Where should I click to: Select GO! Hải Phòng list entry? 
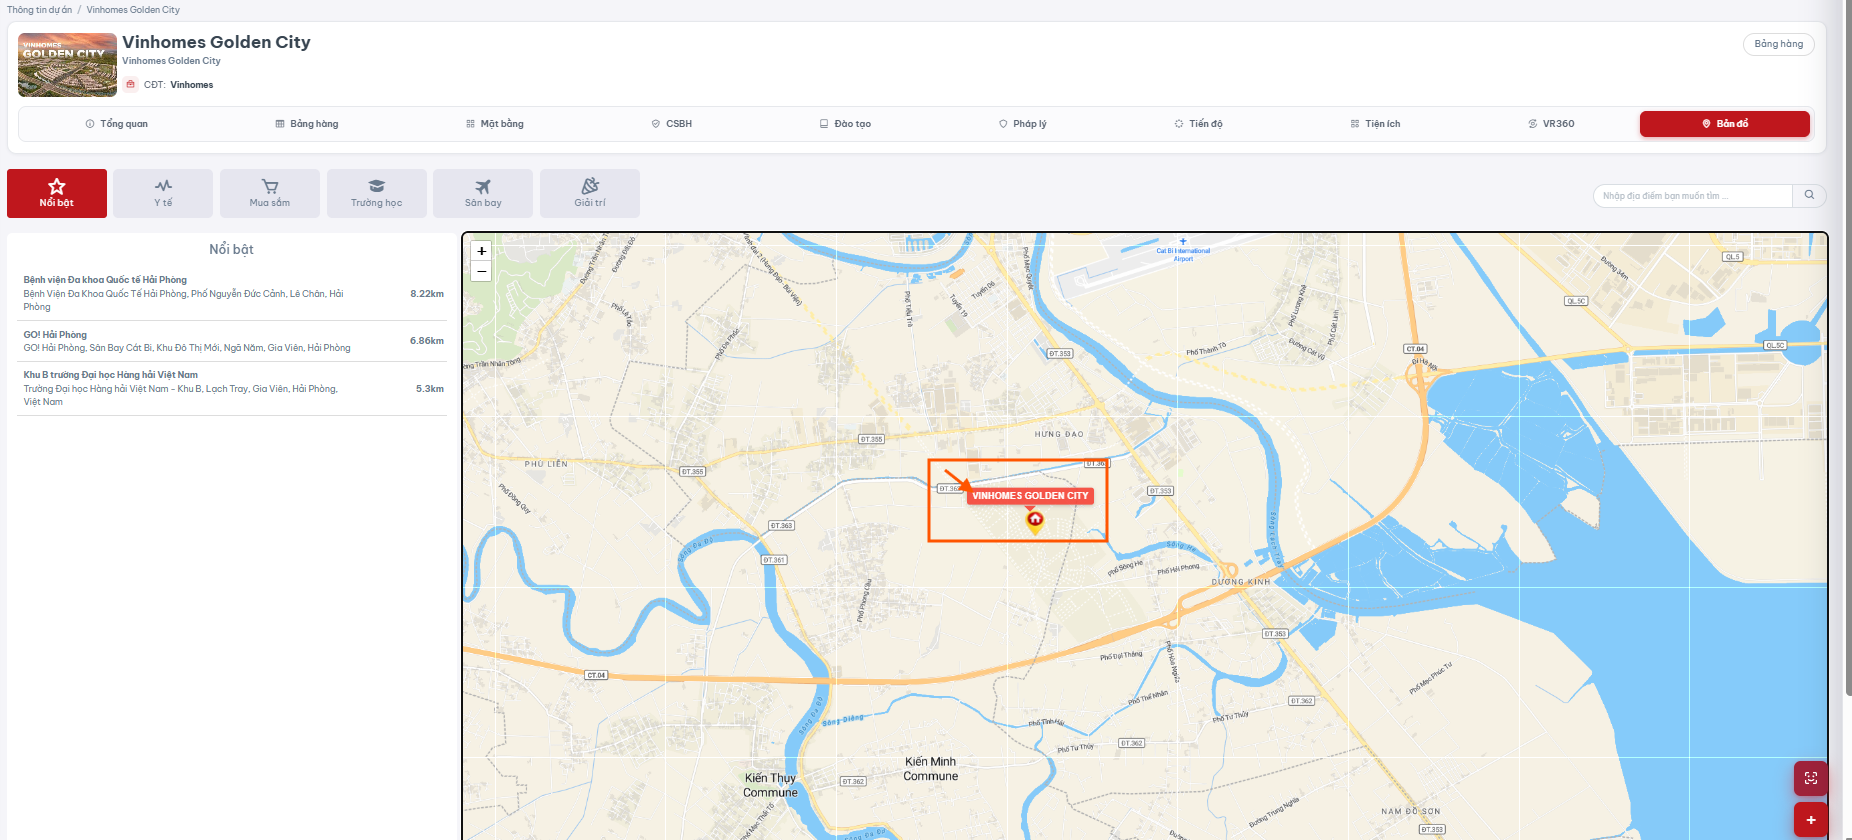(233, 341)
